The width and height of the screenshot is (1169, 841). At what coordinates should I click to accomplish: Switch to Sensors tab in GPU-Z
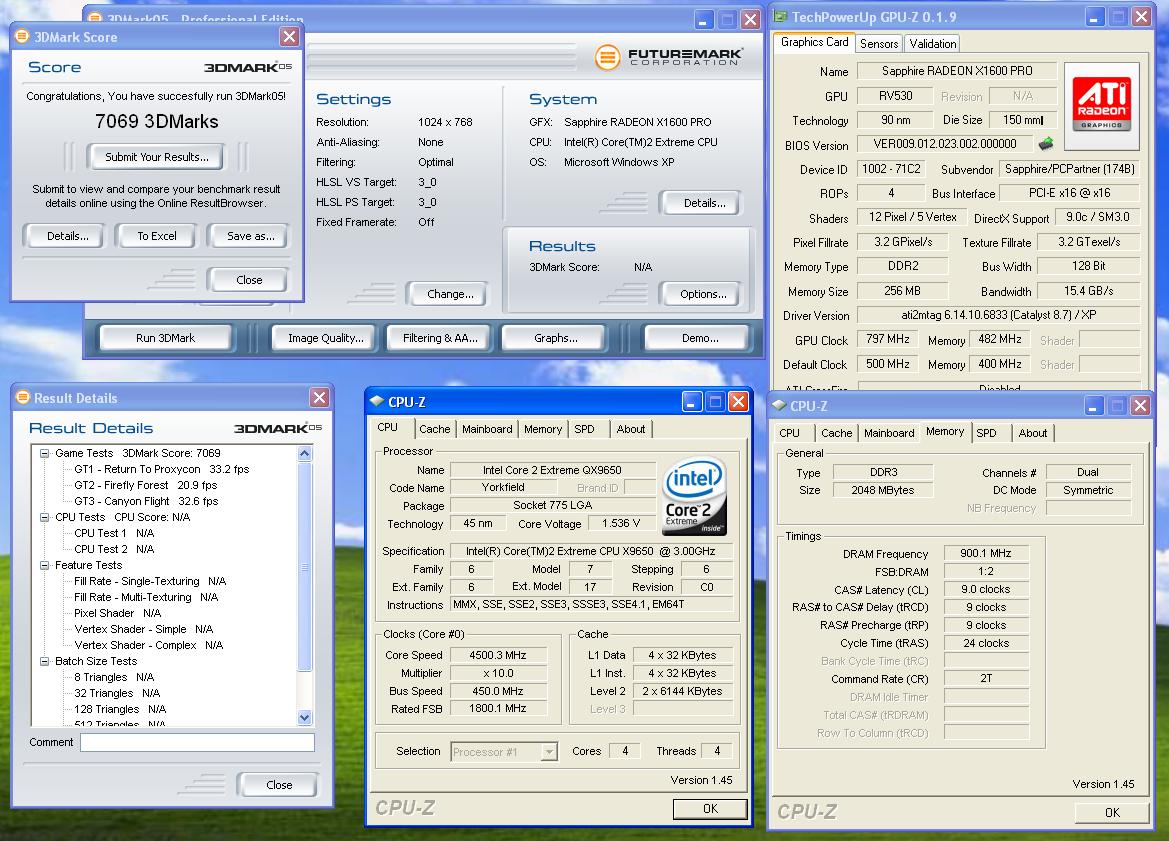(x=879, y=43)
